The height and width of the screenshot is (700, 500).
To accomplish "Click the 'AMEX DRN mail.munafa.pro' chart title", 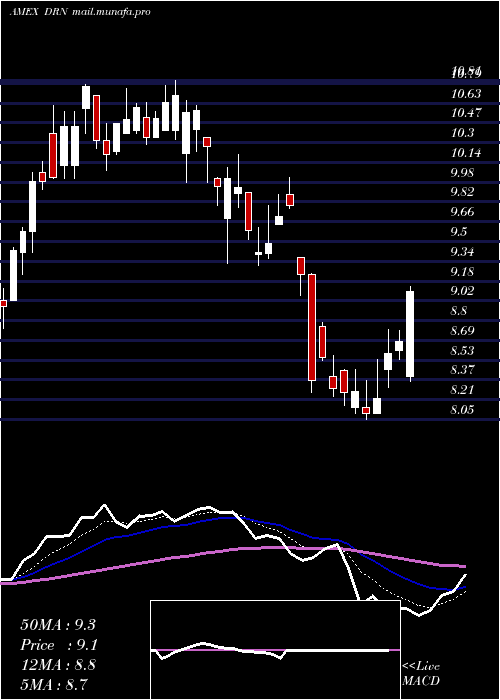I will coord(80,12).
